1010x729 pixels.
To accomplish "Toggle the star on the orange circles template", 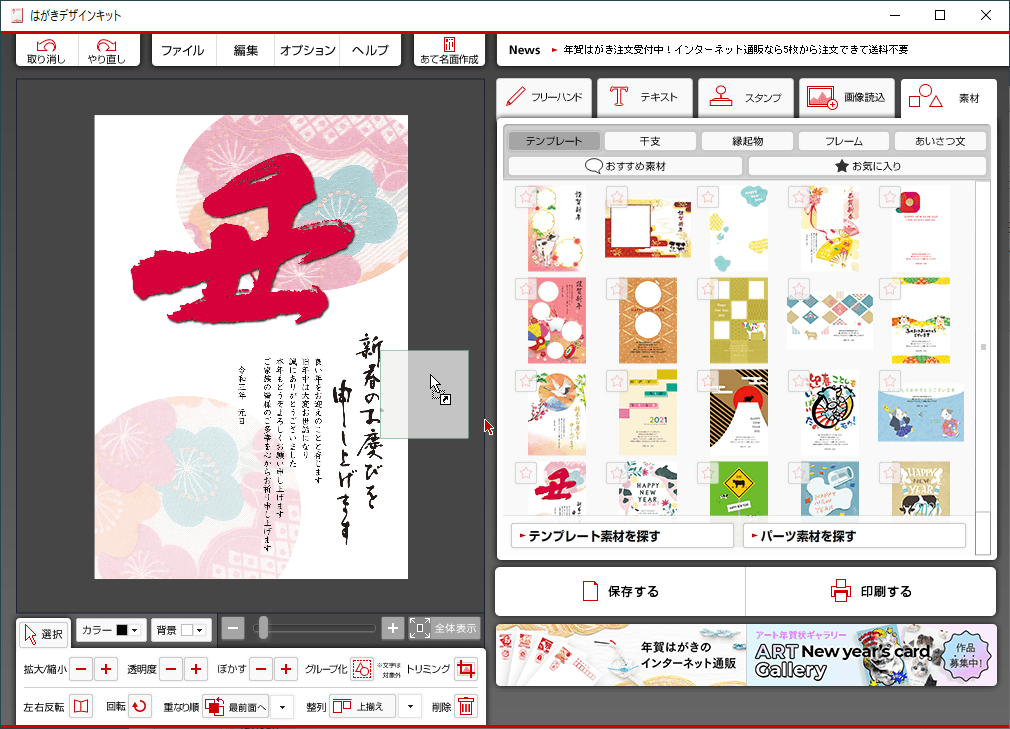I will [x=617, y=289].
